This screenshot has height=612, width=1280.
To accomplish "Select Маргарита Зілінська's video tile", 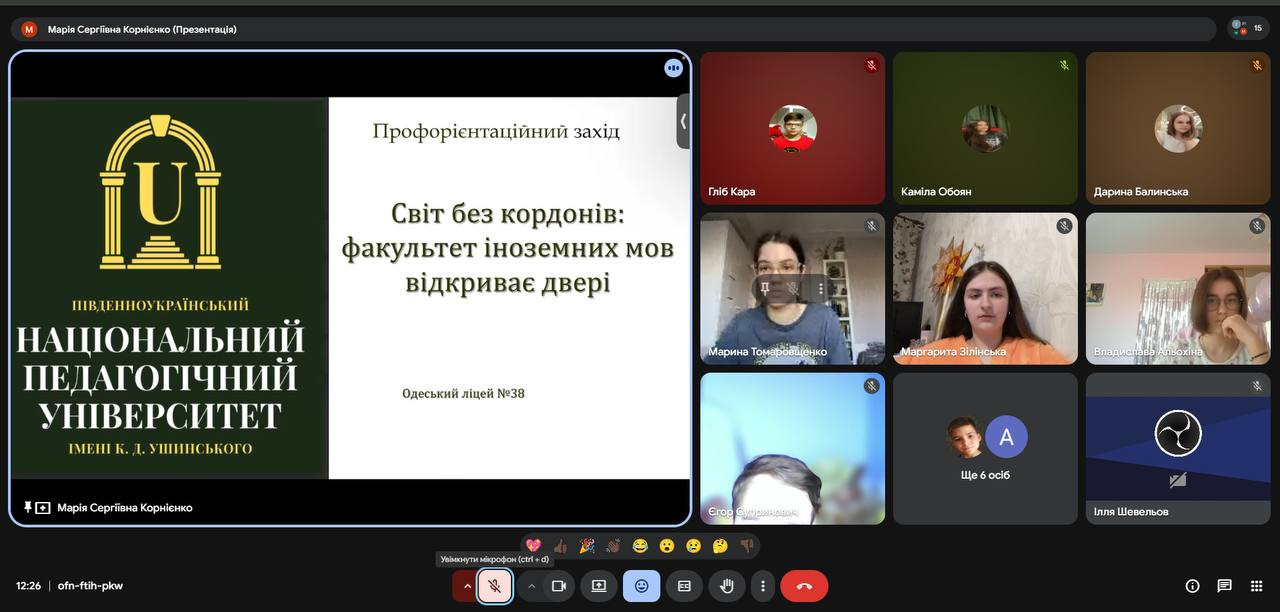I will tap(985, 288).
